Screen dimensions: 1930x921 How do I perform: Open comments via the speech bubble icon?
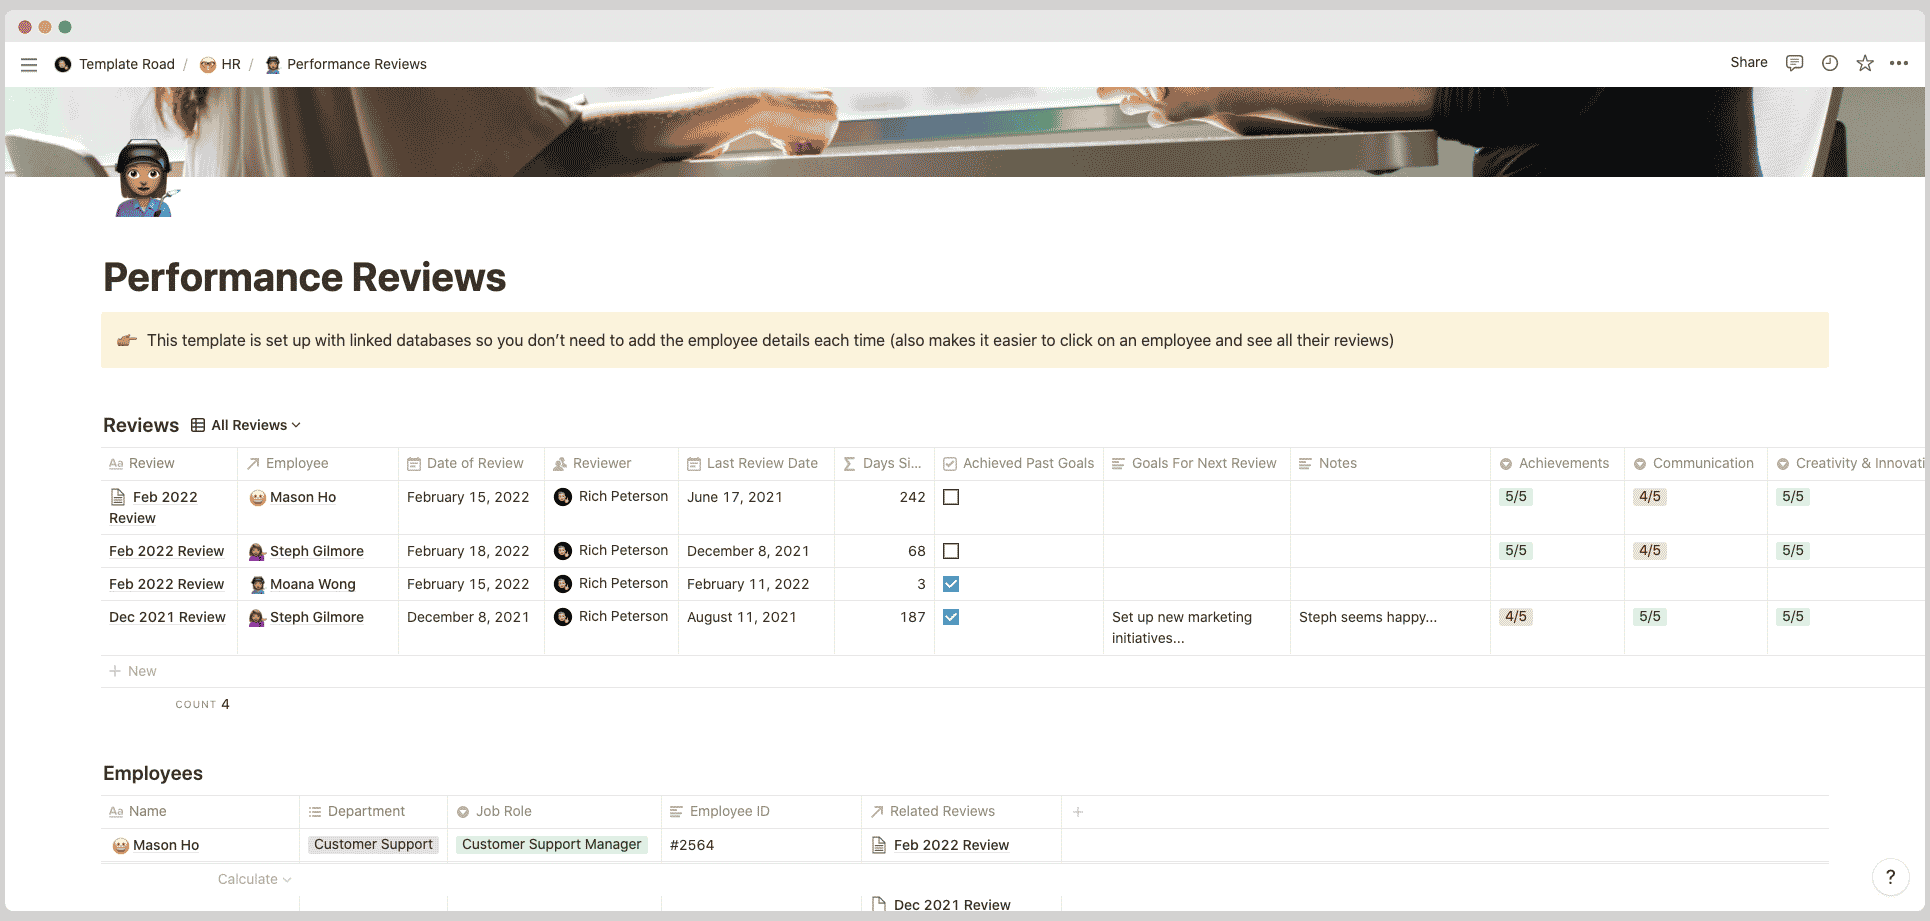point(1794,63)
